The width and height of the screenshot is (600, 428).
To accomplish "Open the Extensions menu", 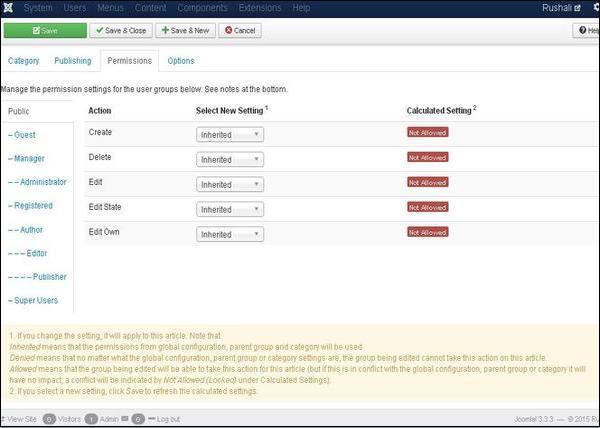I will point(260,8).
